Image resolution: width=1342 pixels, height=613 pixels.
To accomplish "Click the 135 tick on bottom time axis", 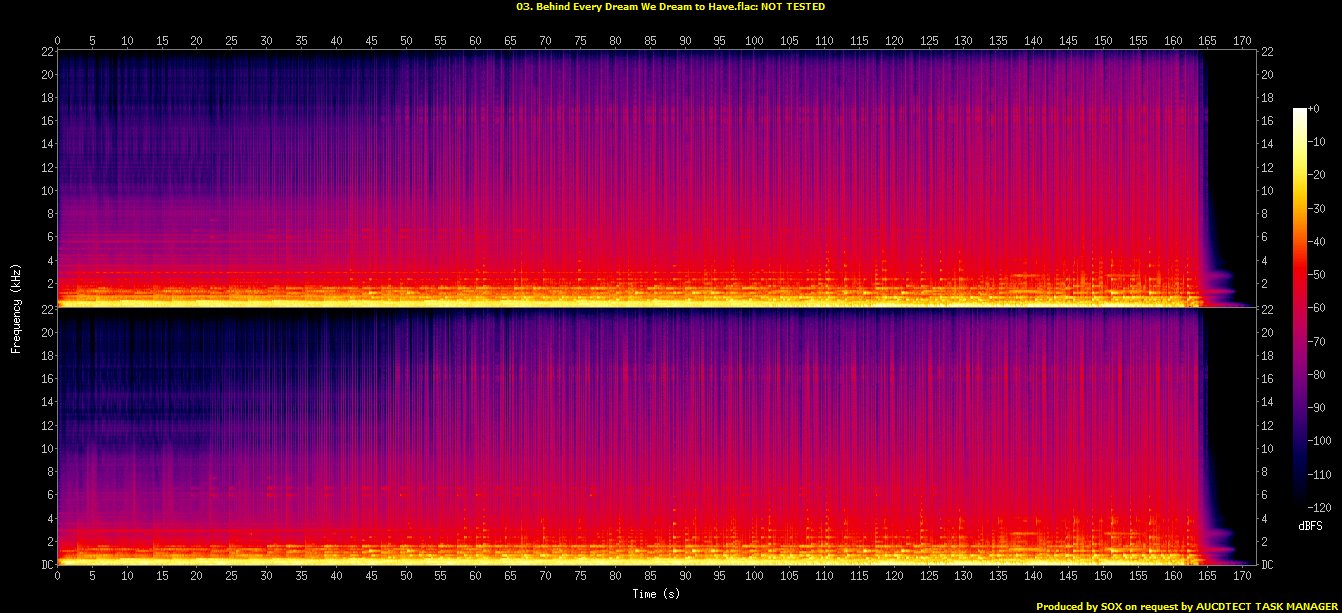I will point(998,577).
